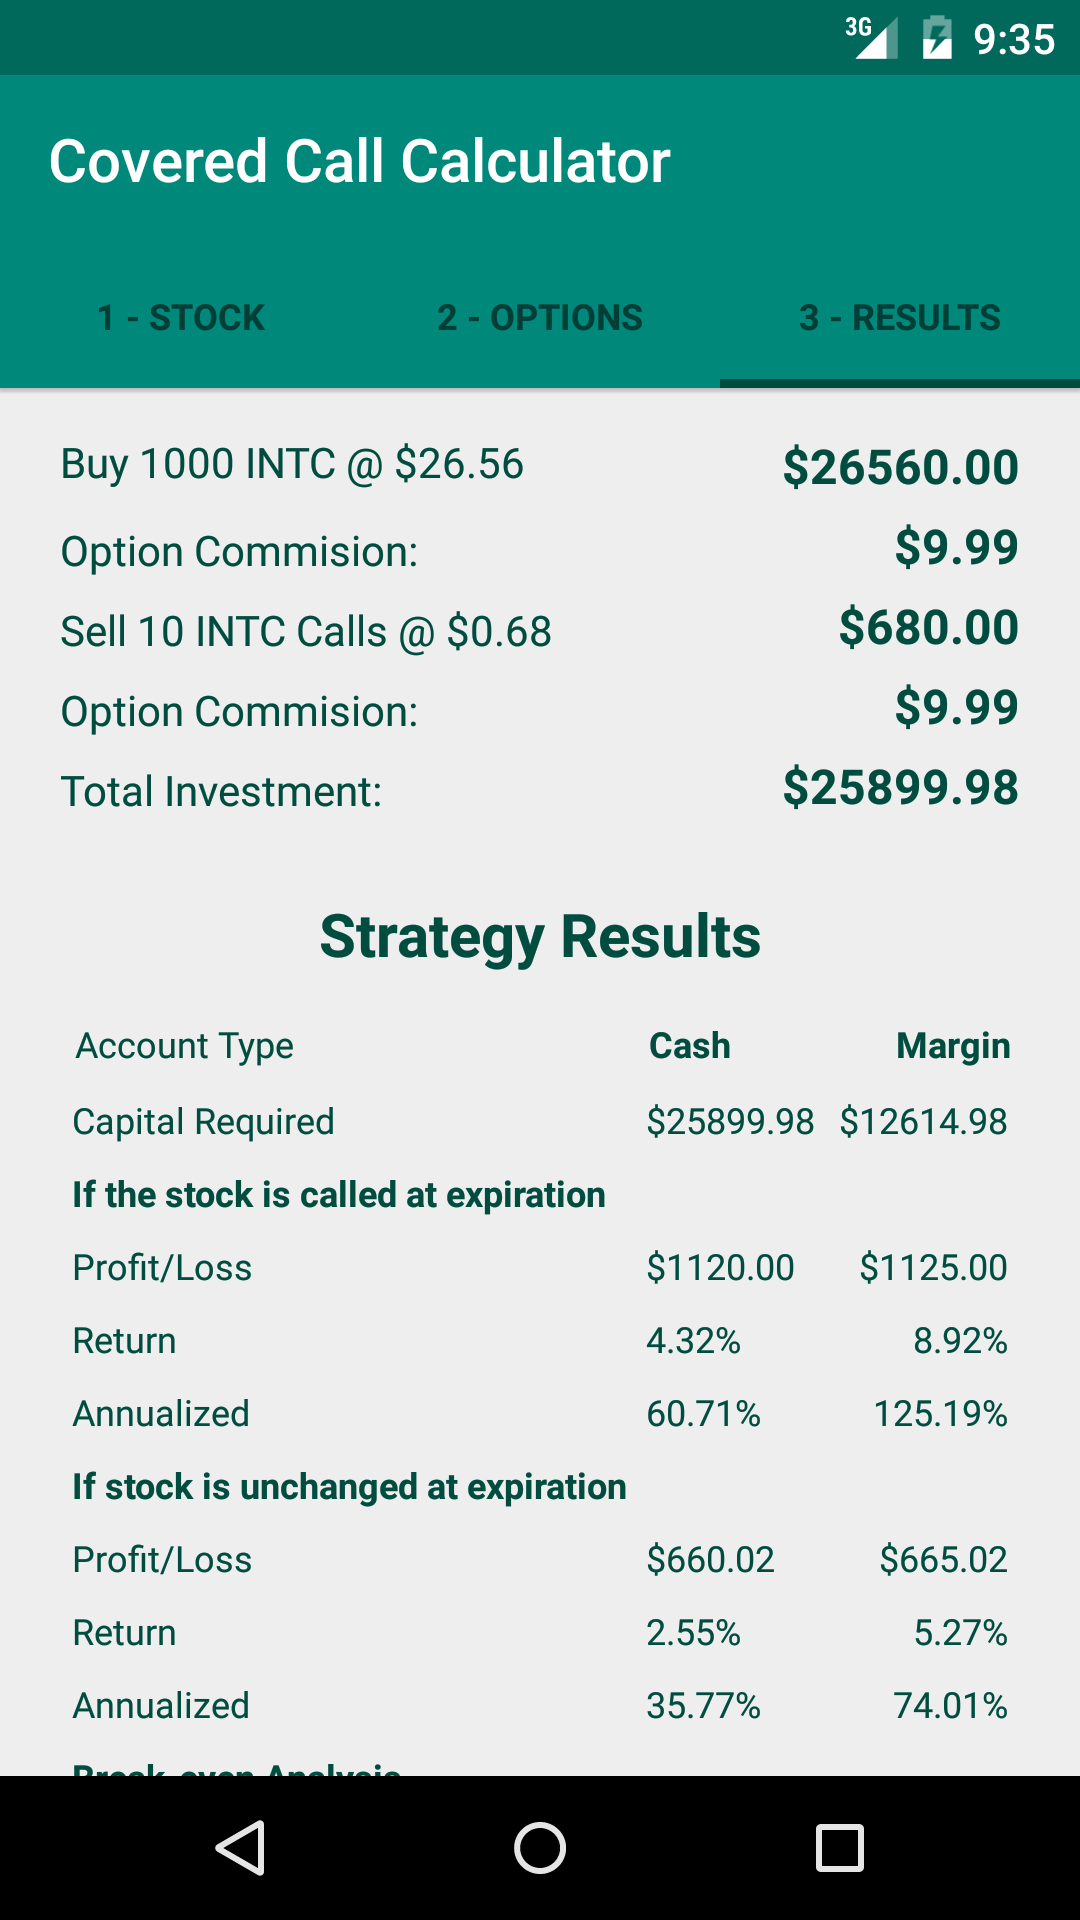Image resolution: width=1080 pixels, height=1920 pixels.
Task: Tap the 3G signal strength icon
Action: (x=872, y=38)
